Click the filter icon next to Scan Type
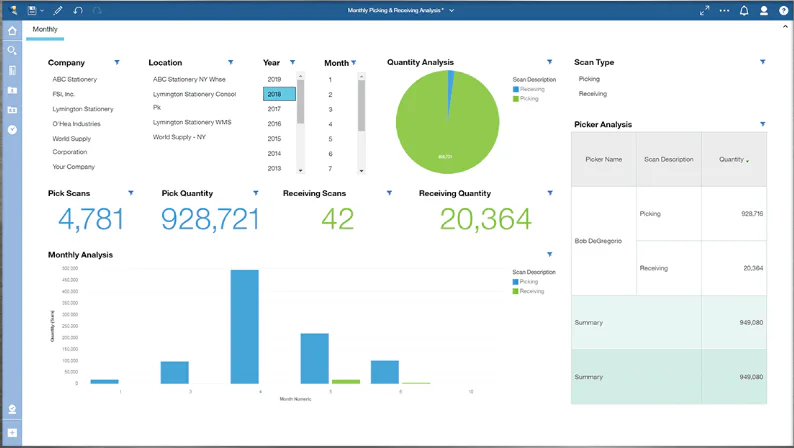Screen dimensions: 794x448 click(763, 62)
